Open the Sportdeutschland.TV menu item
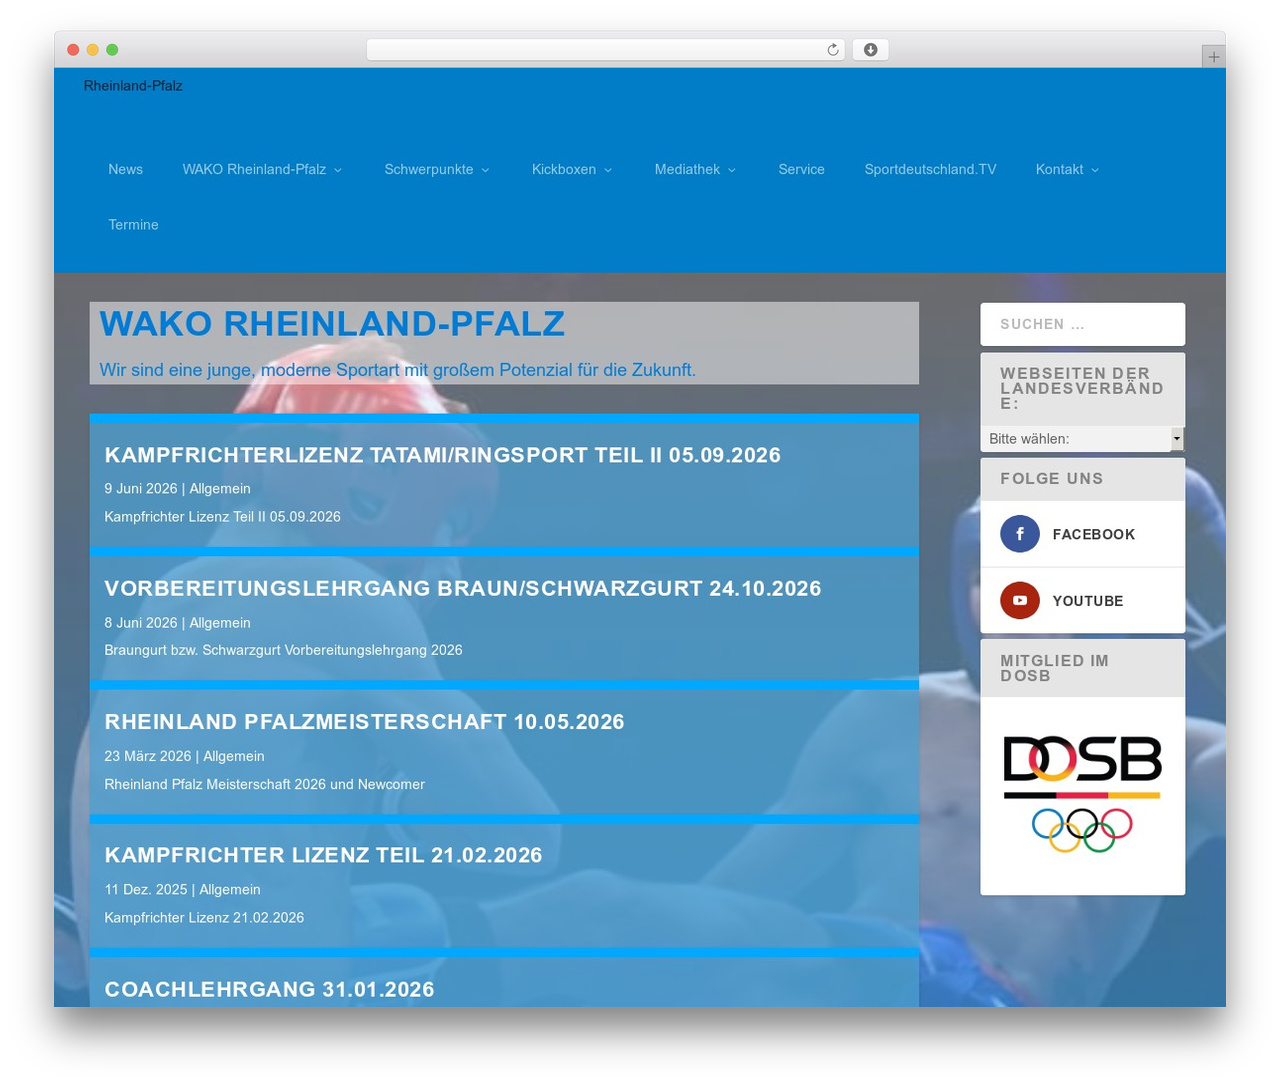The height and width of the screenshot is (1084, 1280). 930,169
